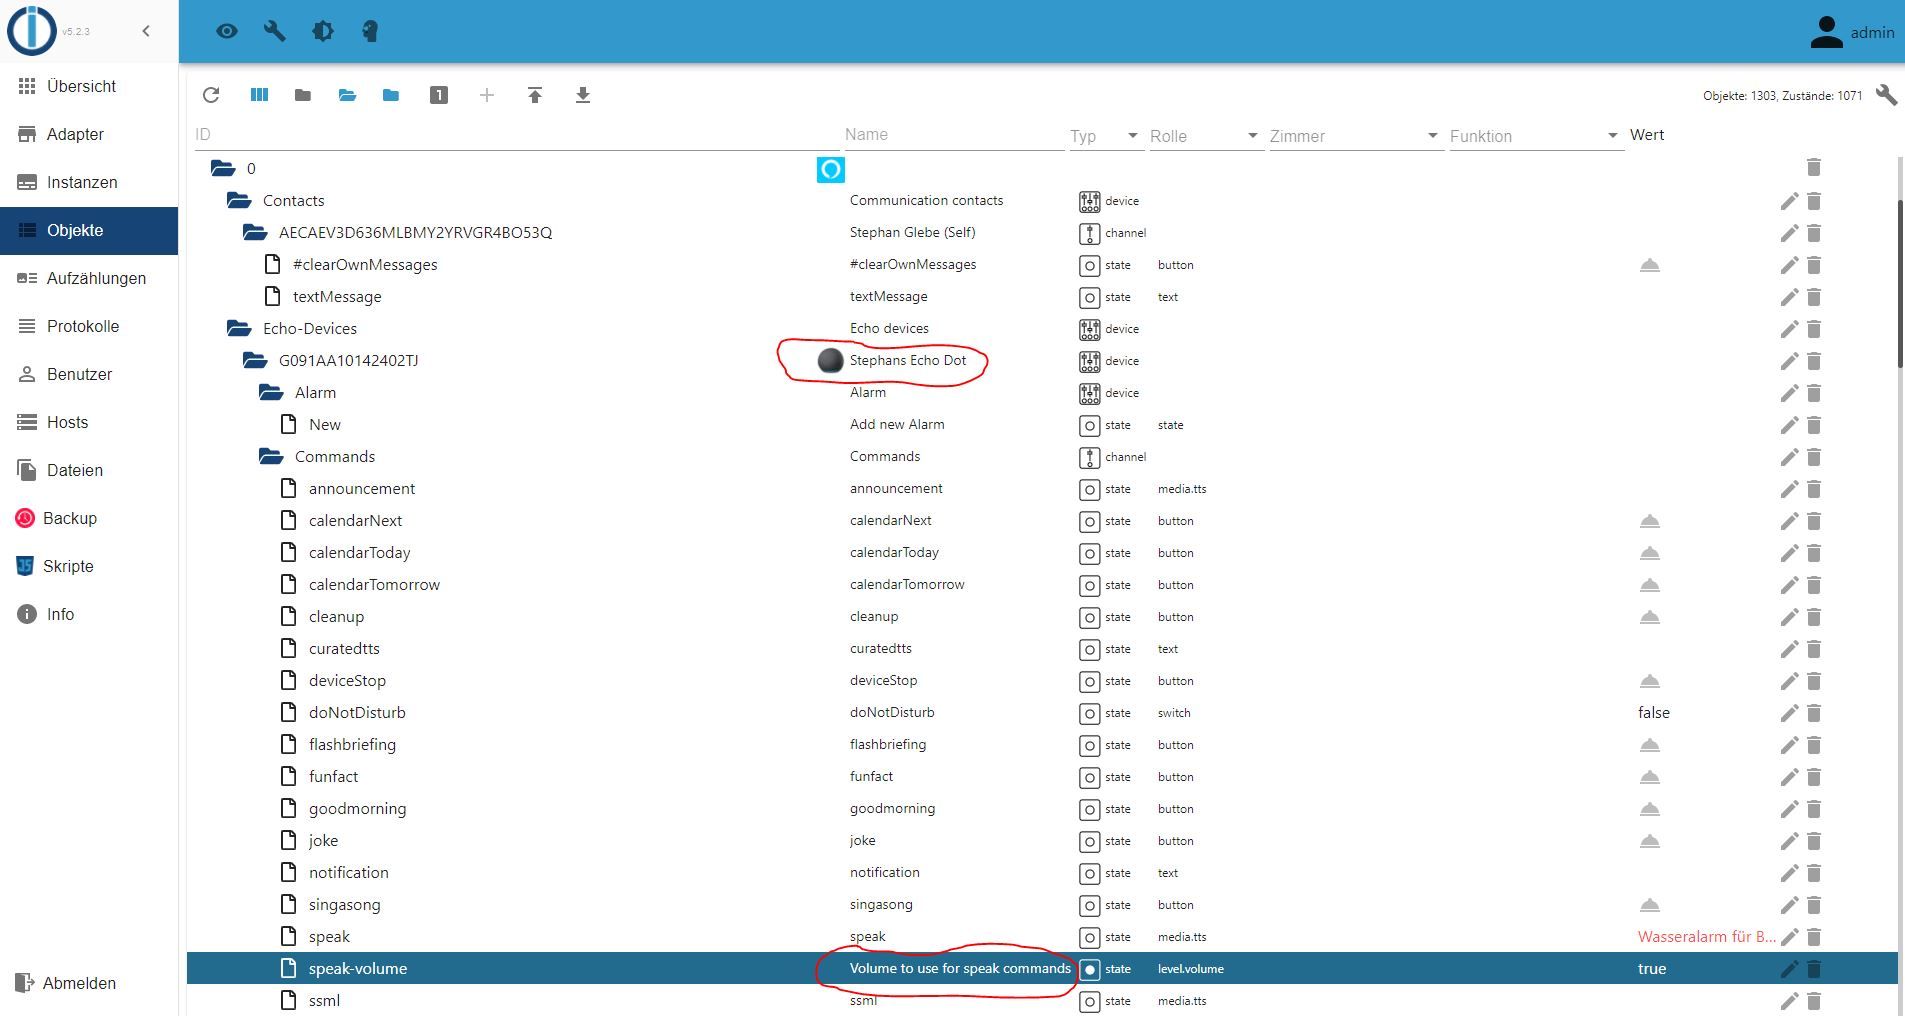Viewport: 1905px width, 1016px height.
Task: Select the flashbriefing state row
Action: click(x=1042, y=745)
